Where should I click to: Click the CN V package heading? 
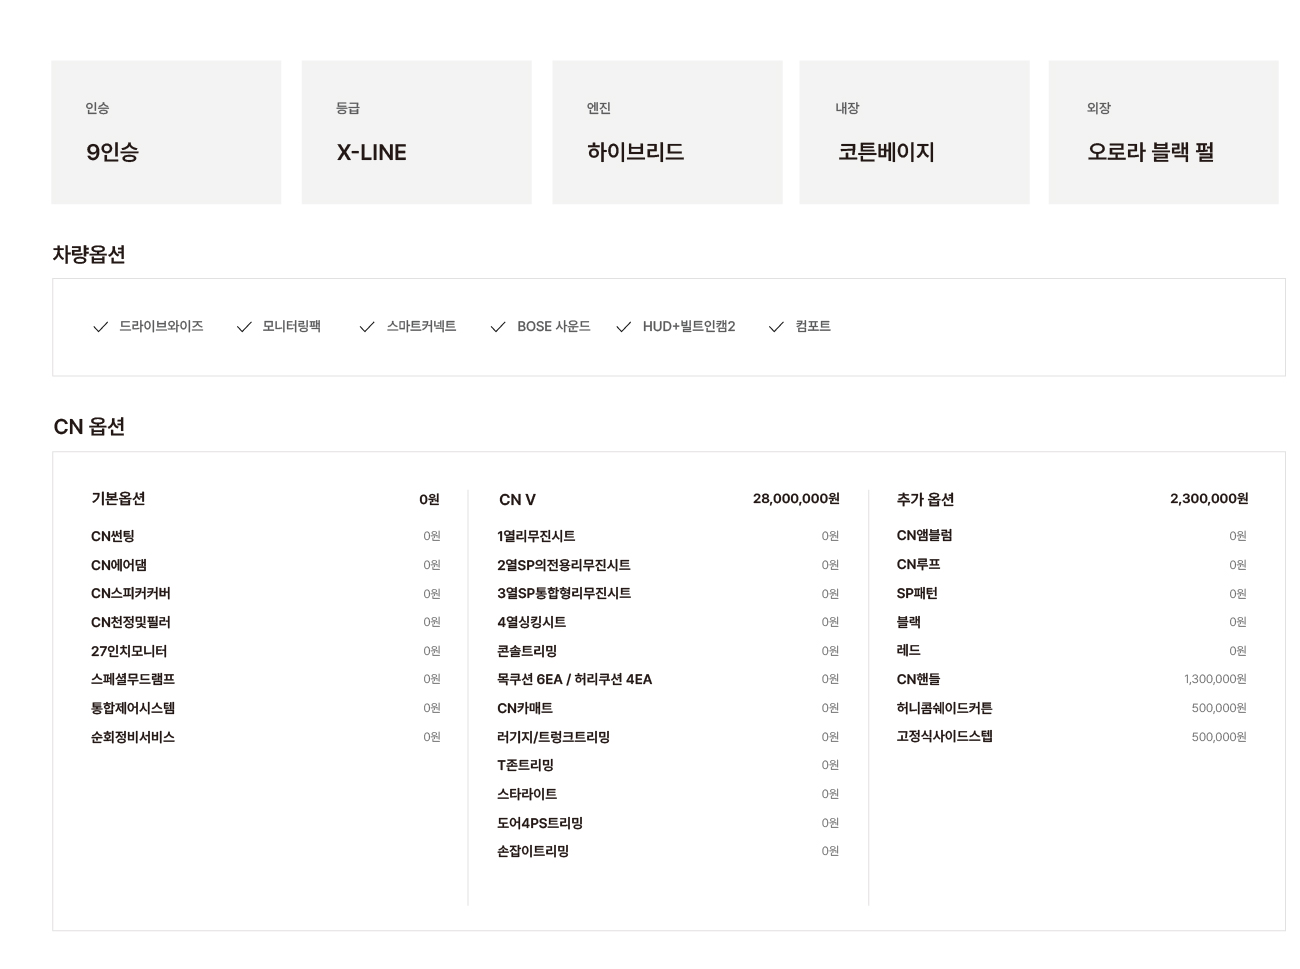tap(517, 499)
